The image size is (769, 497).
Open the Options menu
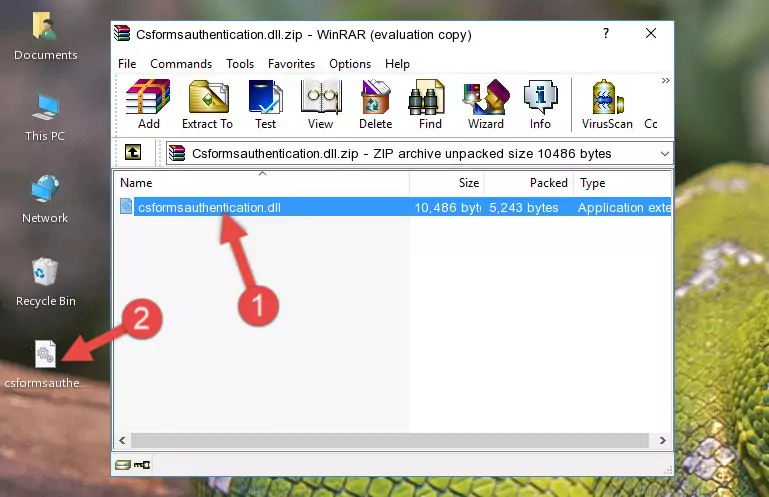point(350,64)
